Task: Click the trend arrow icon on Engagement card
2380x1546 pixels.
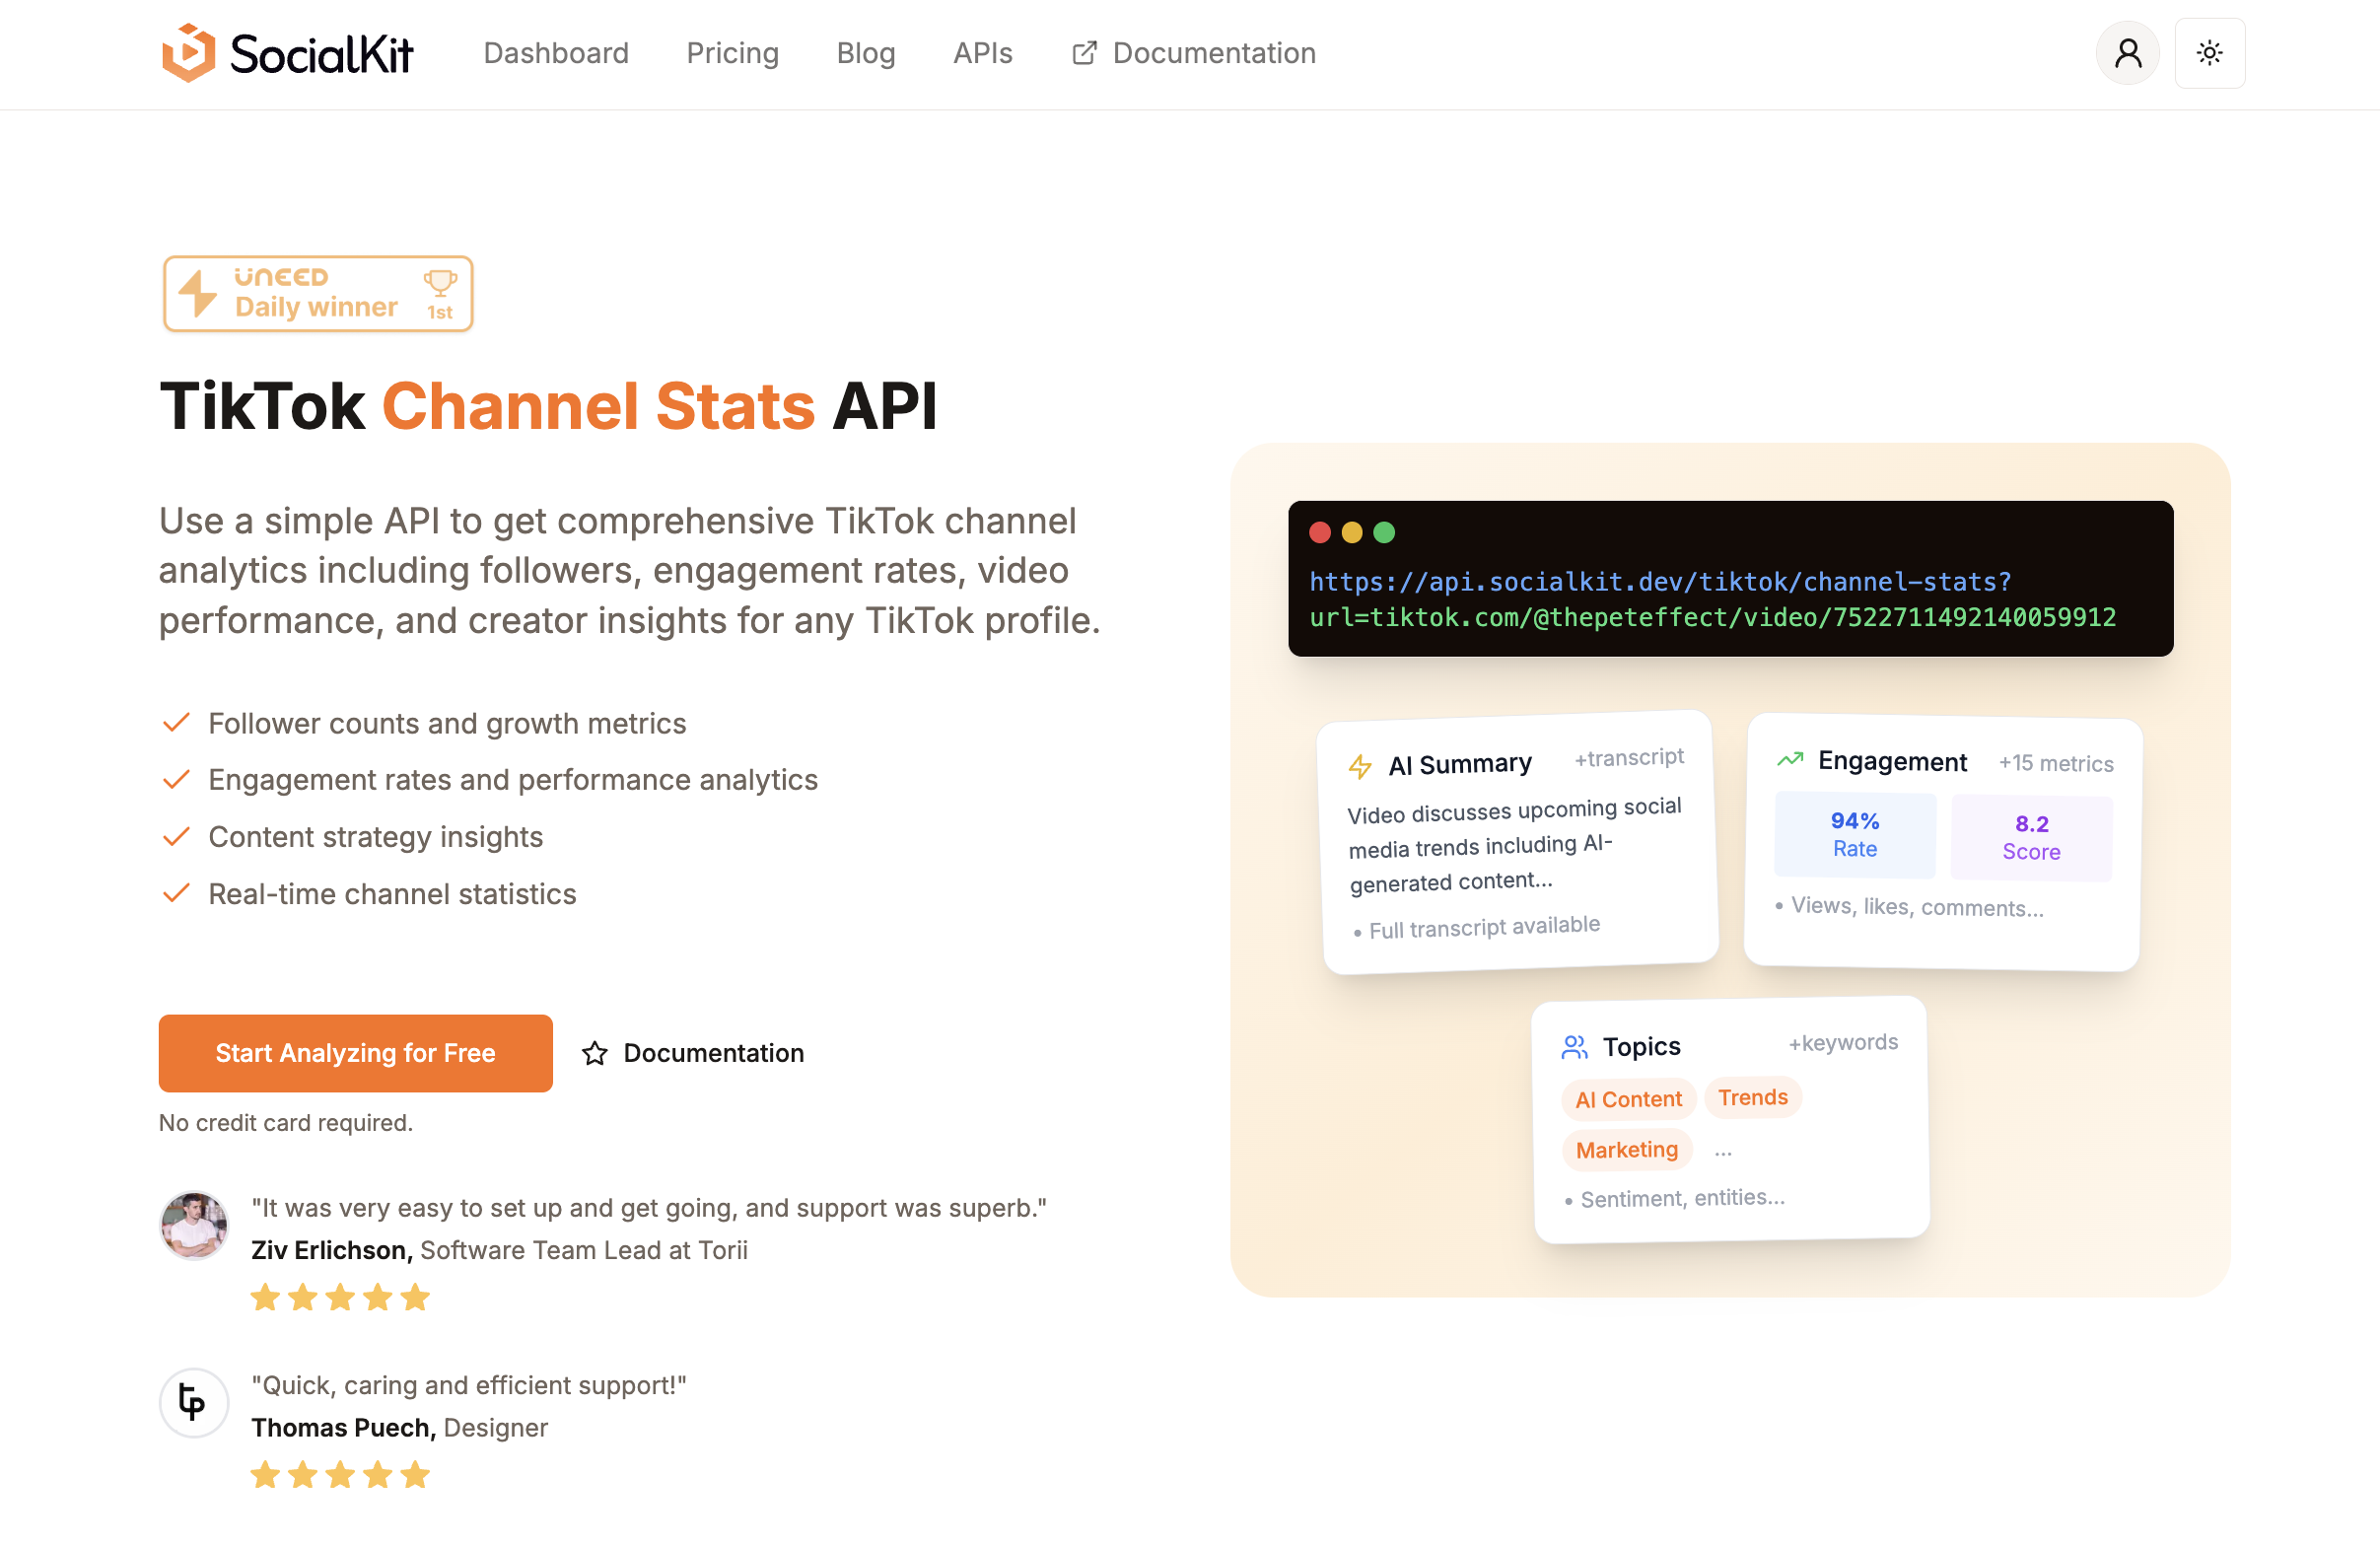Action: [x=1789, y=760]
